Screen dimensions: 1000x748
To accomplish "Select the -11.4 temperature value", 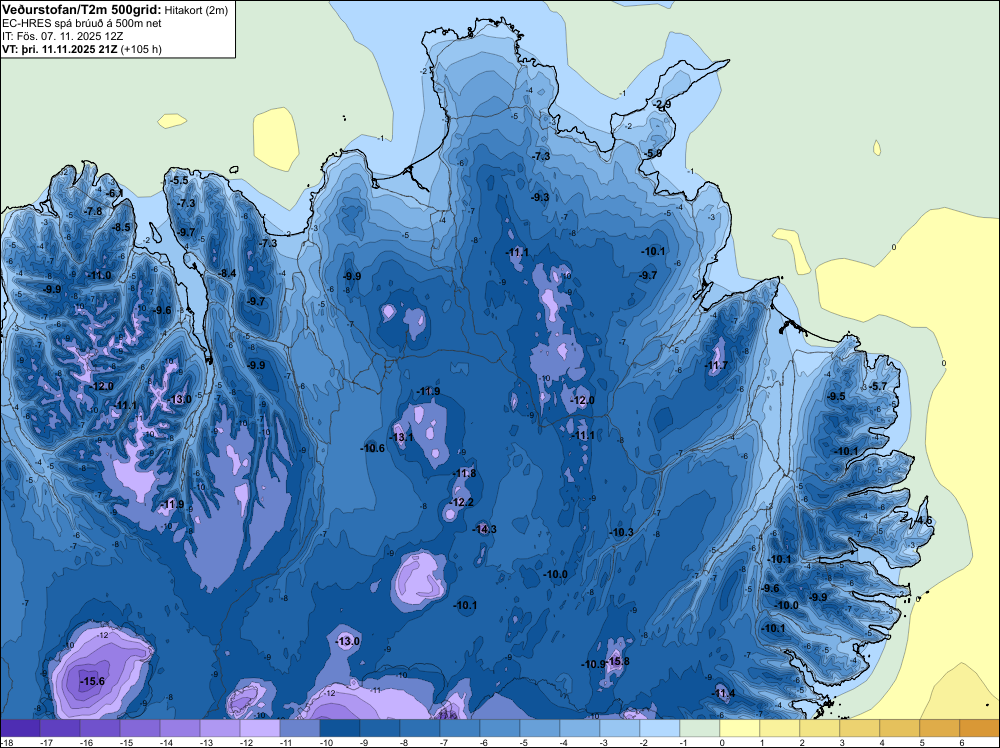I will (x=723, y=693).
